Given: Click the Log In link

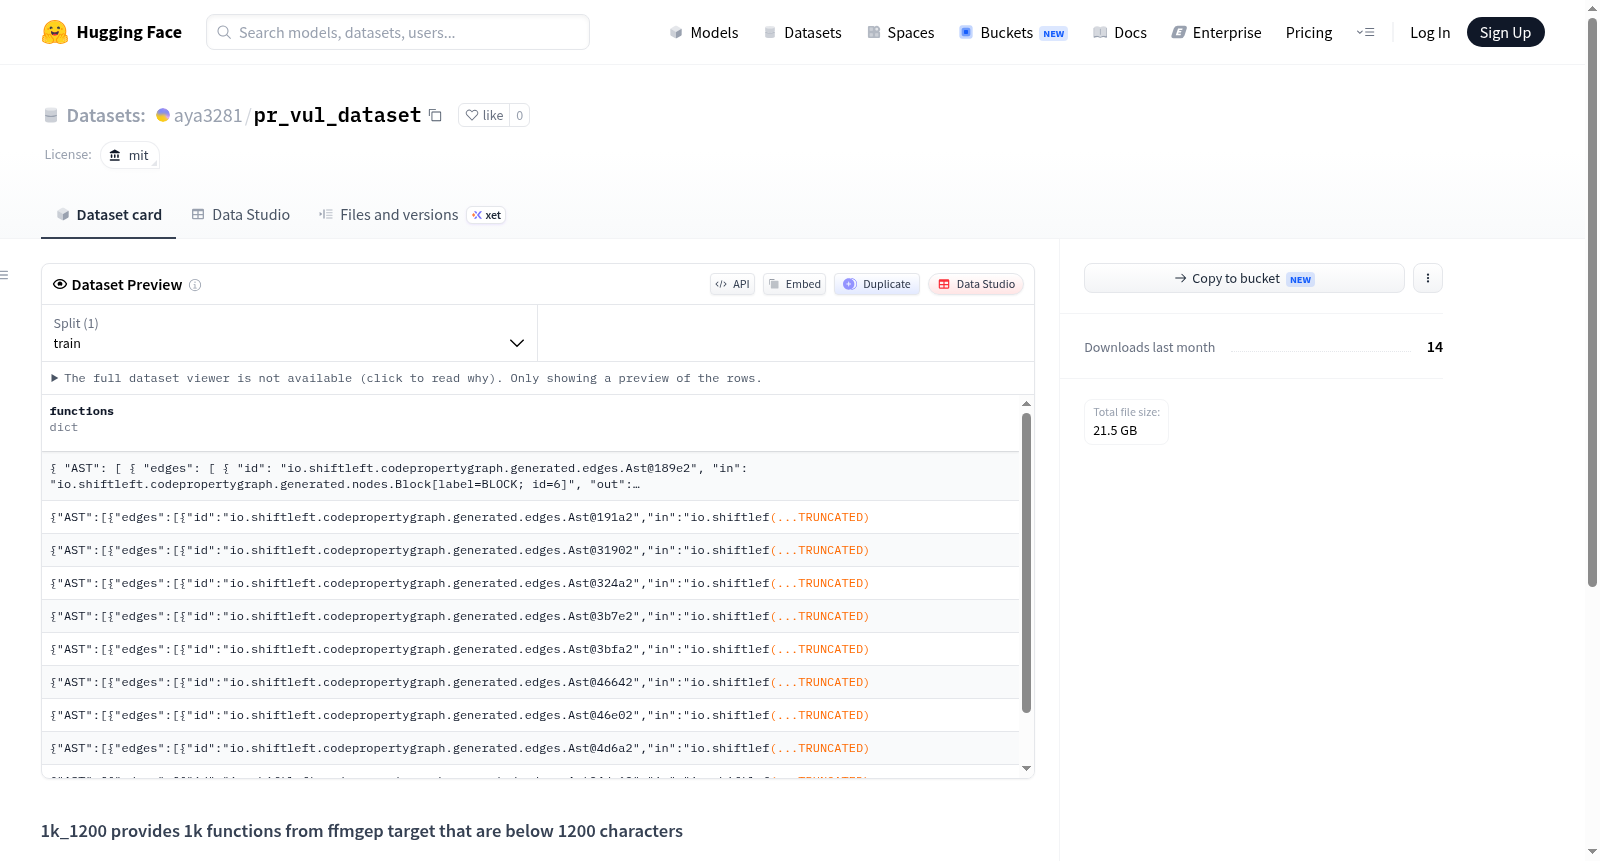Looking at the screenshot, I should click(1430, 32).
